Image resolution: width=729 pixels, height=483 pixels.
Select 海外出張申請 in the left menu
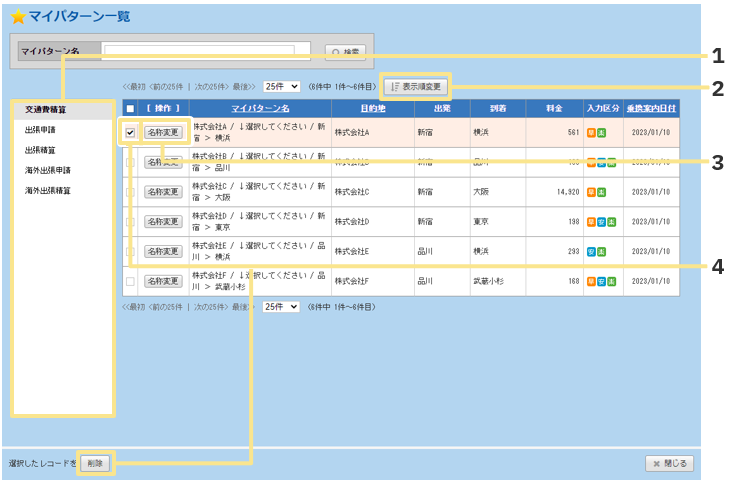click(x=48, y=170)
